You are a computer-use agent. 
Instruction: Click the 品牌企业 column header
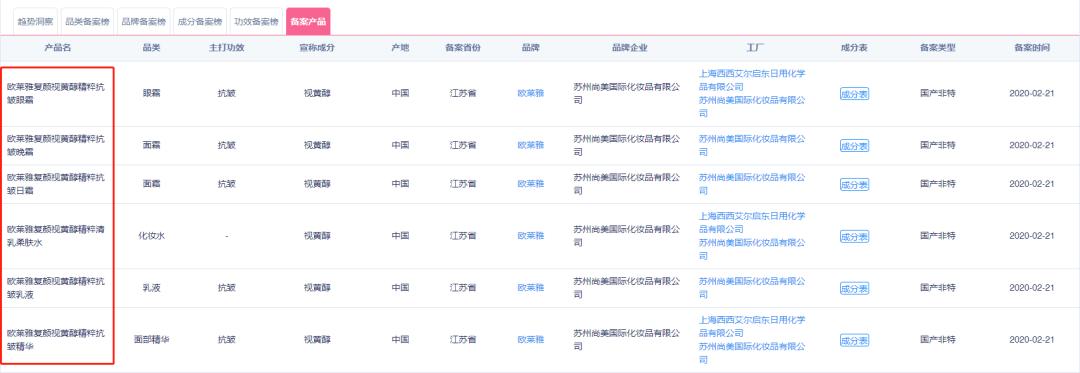pyautogui.click(x=630, y=48)
